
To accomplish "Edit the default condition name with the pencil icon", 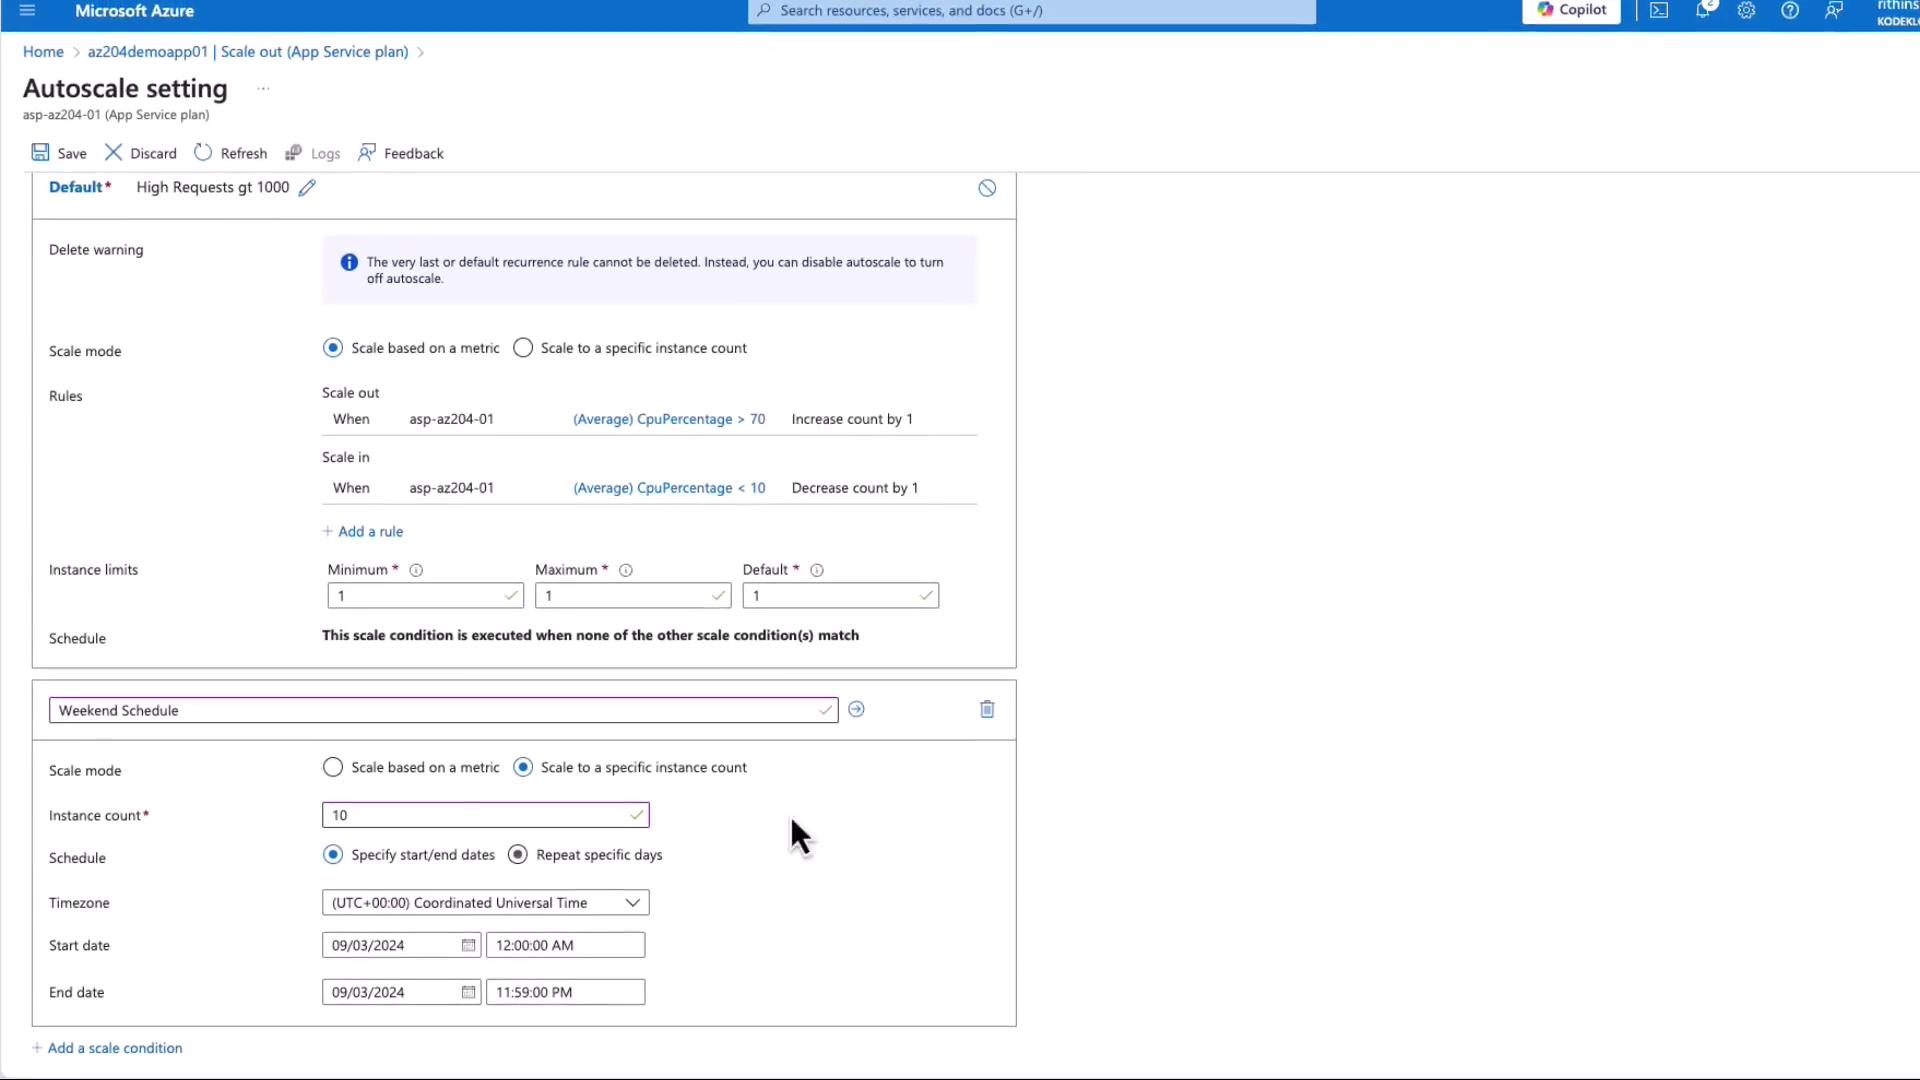I will pyautogui.click(x=307, y=188).
